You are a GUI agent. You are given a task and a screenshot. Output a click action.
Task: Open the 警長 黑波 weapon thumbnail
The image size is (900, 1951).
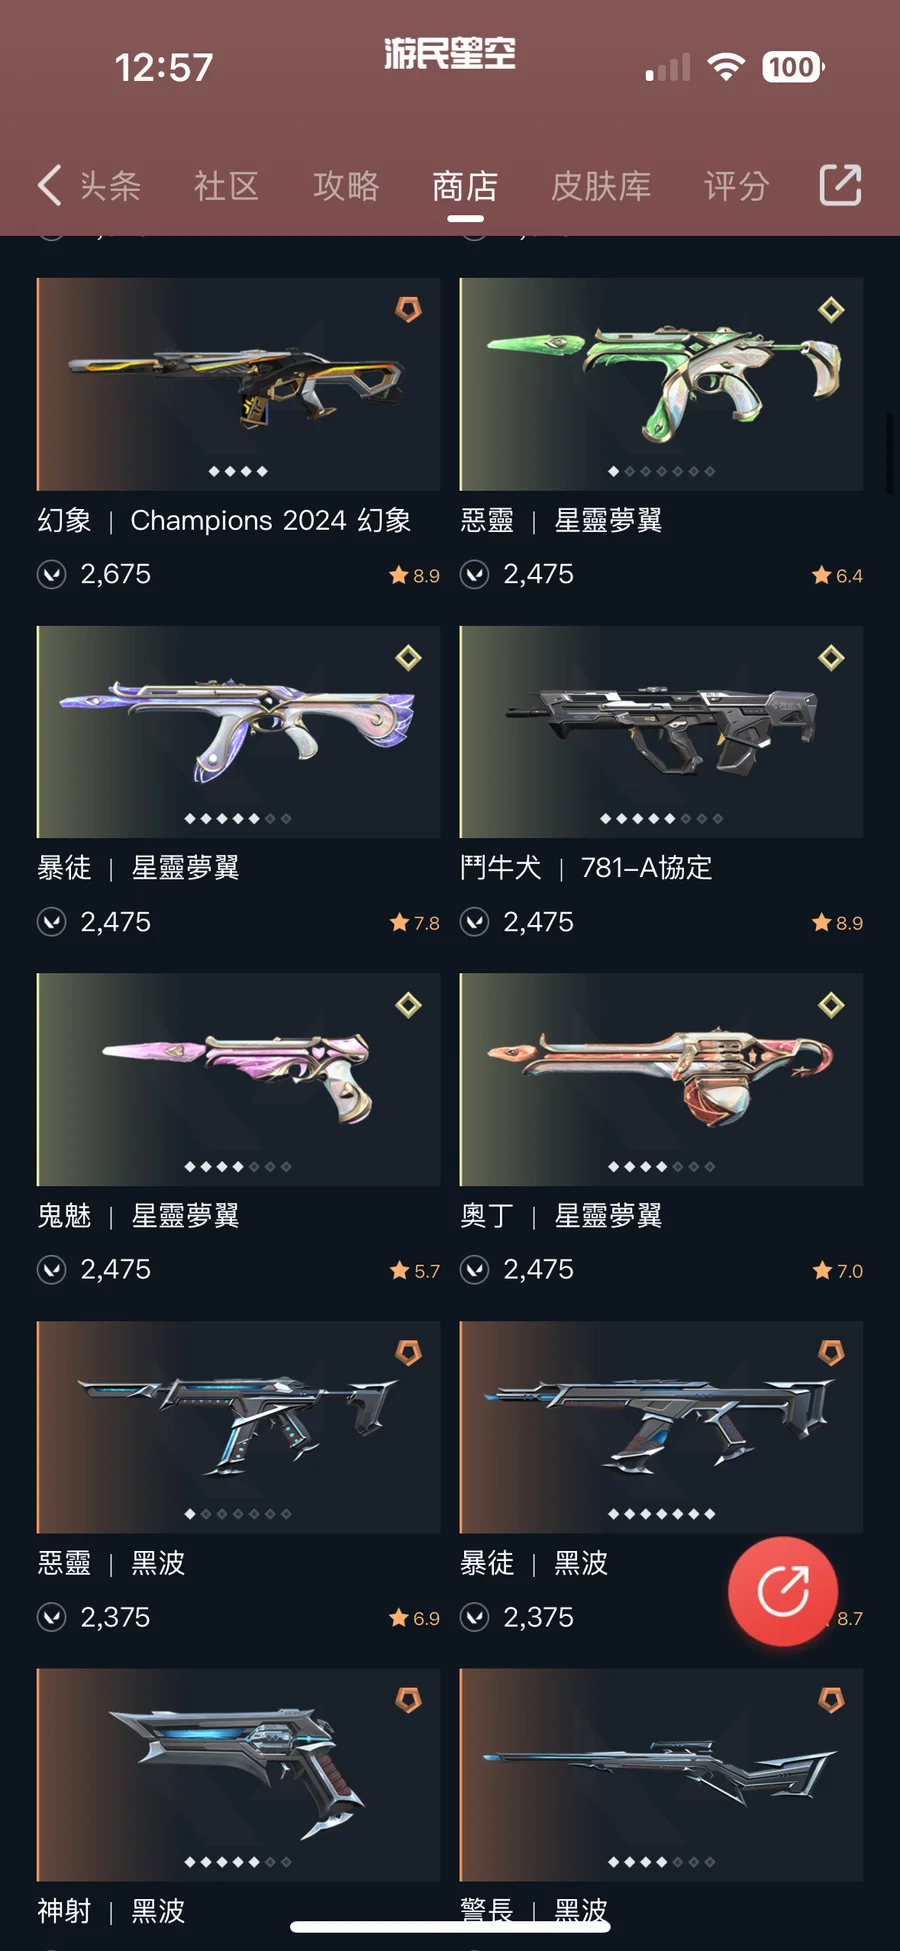click(x=661, y=1775)
